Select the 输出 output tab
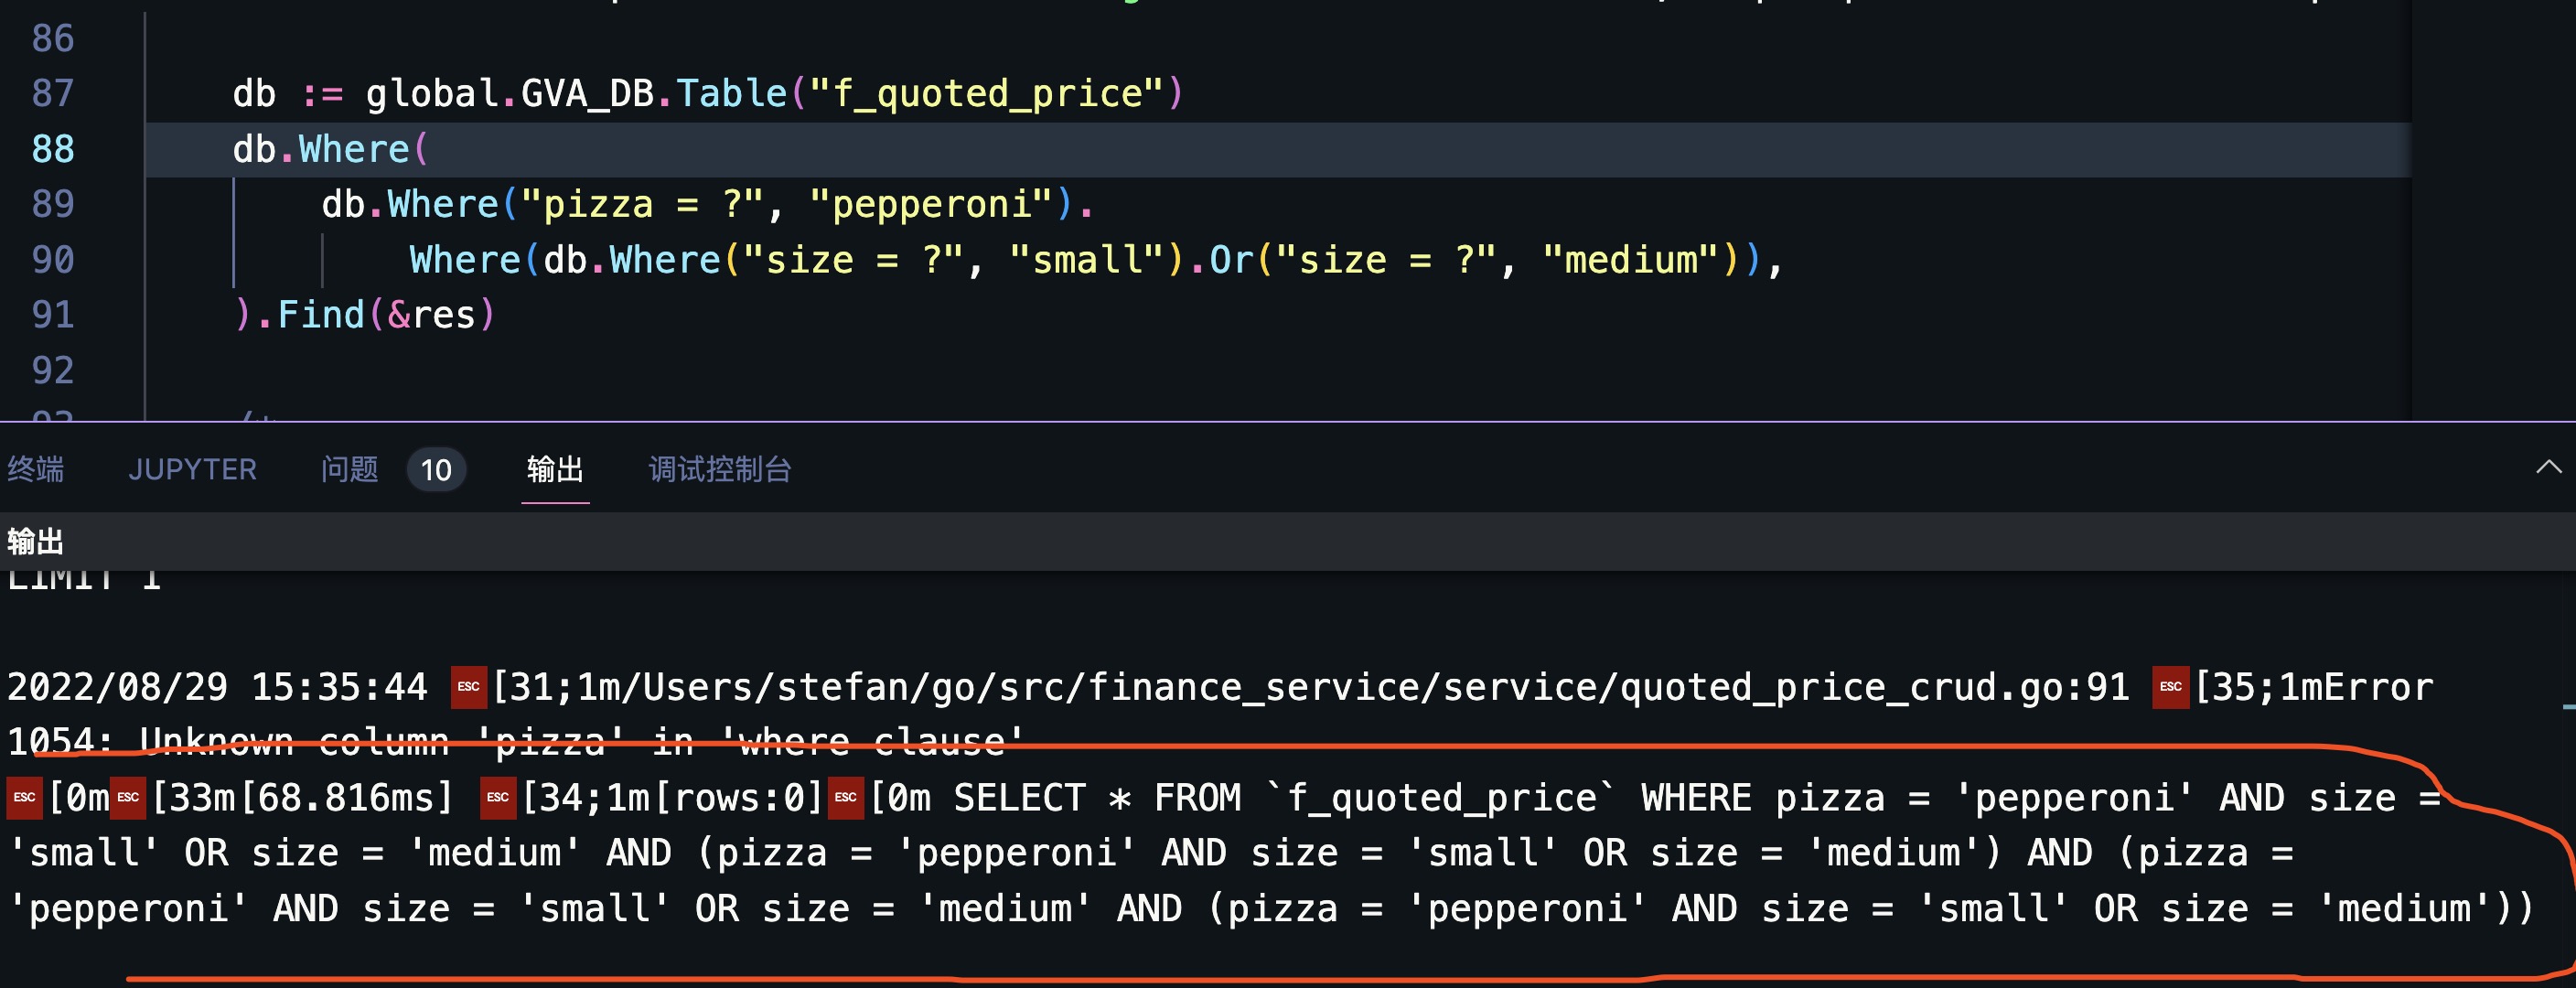This screenshot has width=2576, height=988. click(555, 470)
